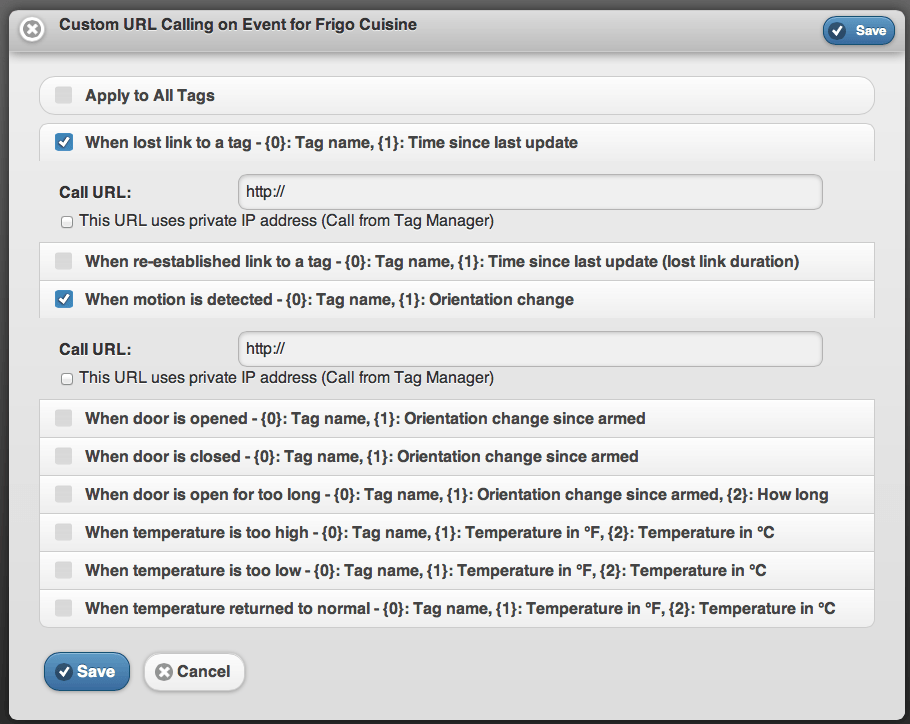Uncheck When motion is detected option

64,299
